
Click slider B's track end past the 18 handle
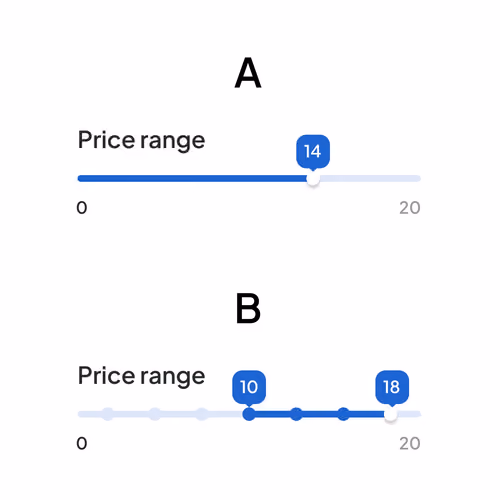pos(410,414)
